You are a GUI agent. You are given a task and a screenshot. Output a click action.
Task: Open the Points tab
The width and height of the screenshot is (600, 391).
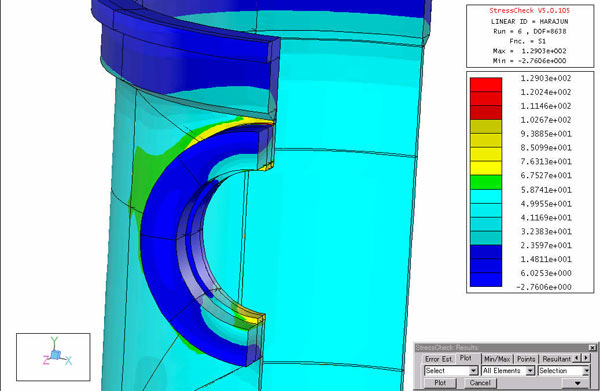pos(526,359)
